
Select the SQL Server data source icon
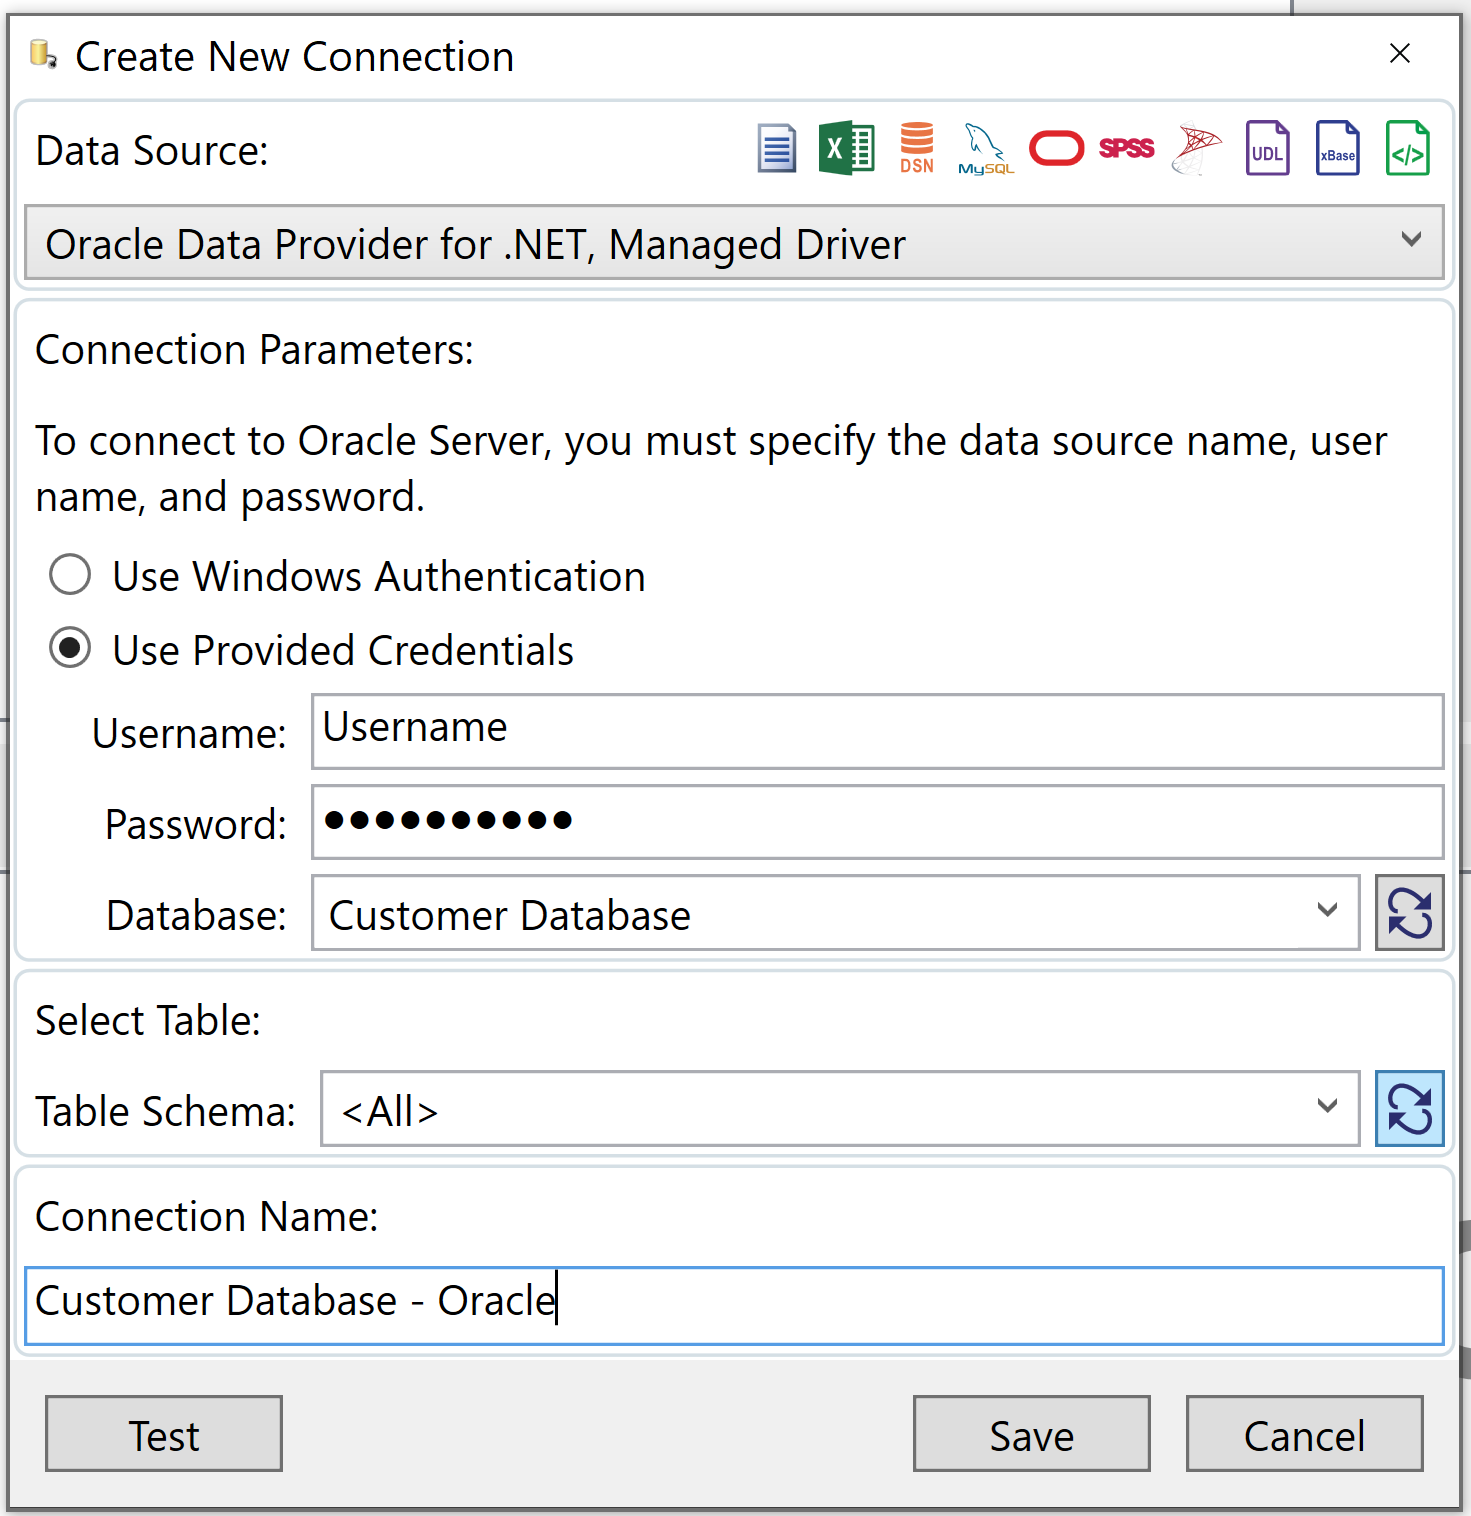pyautogui.click(x=1196, y=148)
